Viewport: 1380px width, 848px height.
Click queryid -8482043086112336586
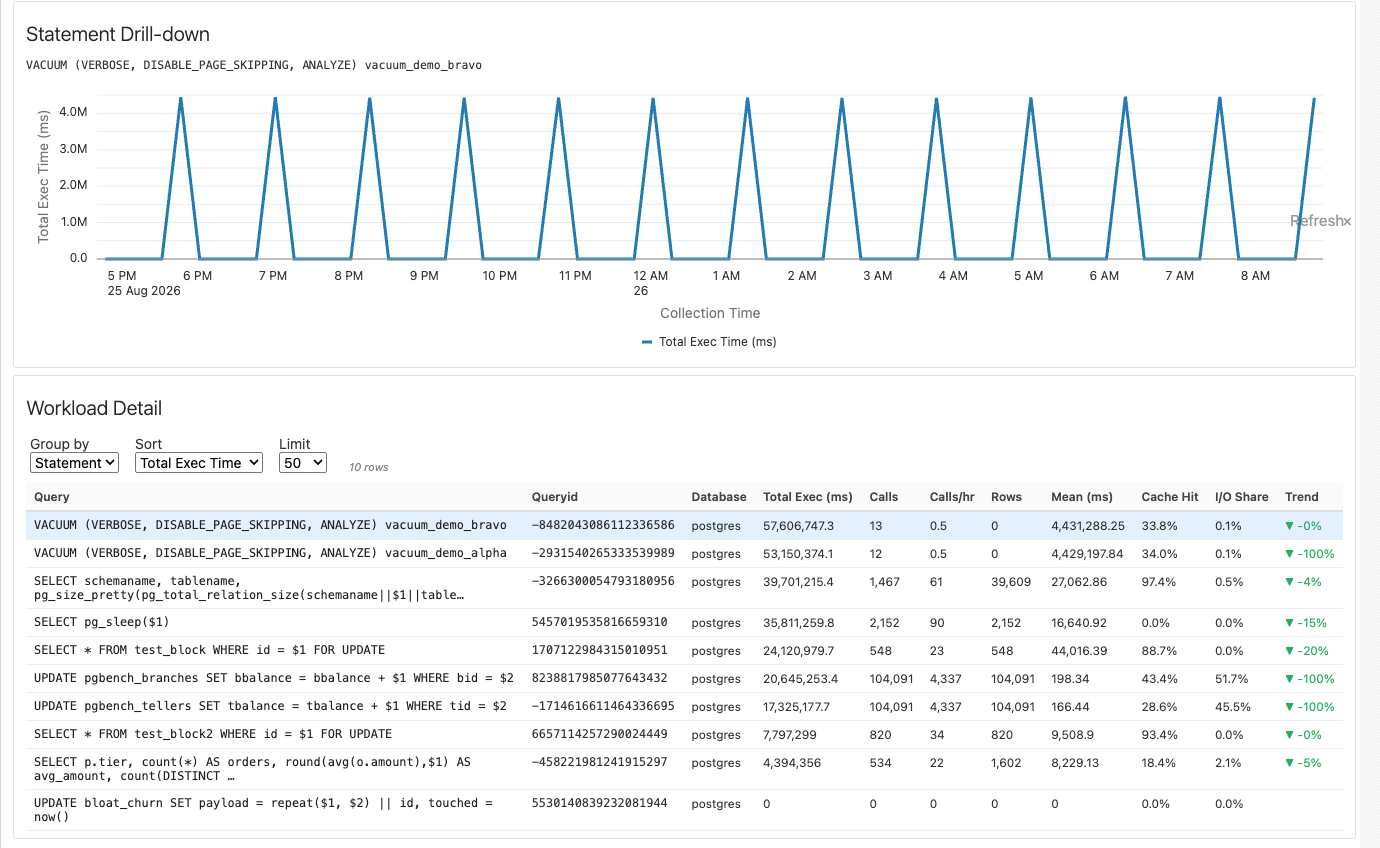point(603,525)
